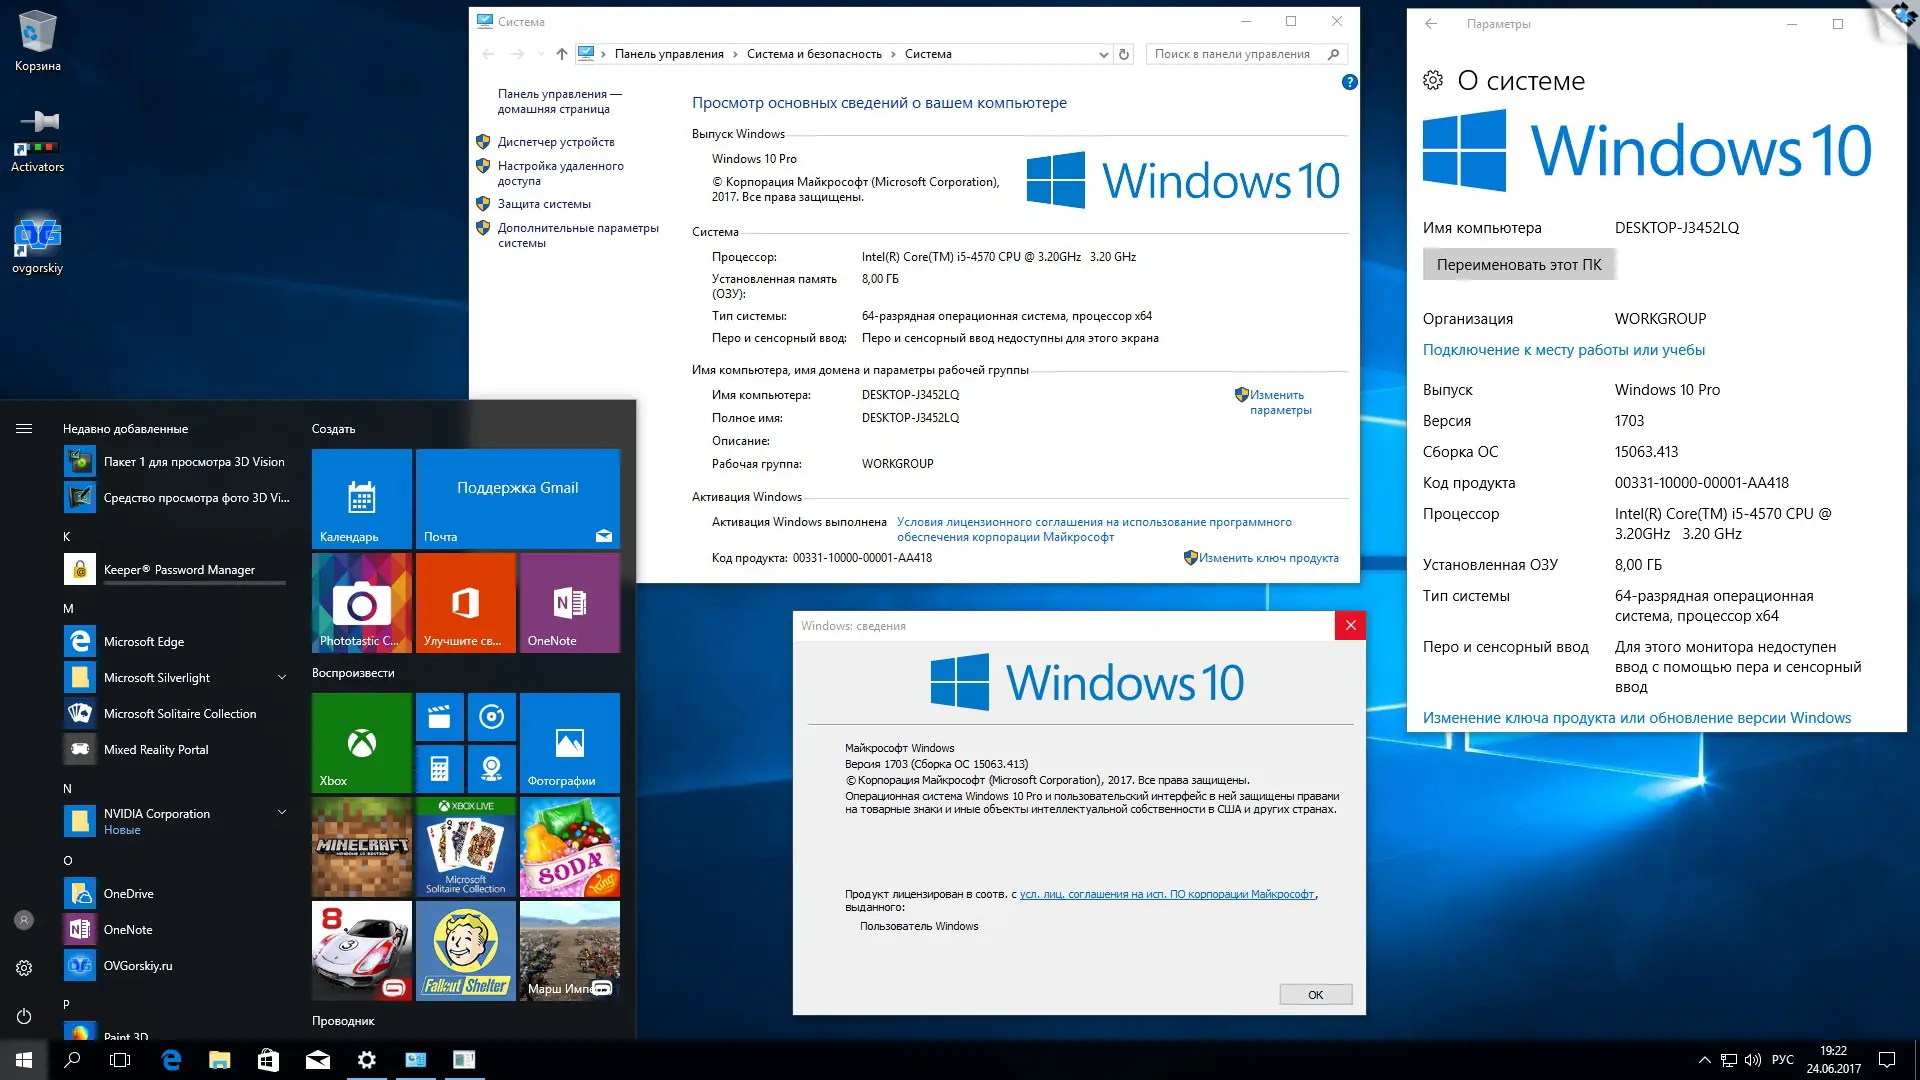Open Диспетчер устройств in the sidebar
The image size is (1920, 1080).
pos(556,142)
